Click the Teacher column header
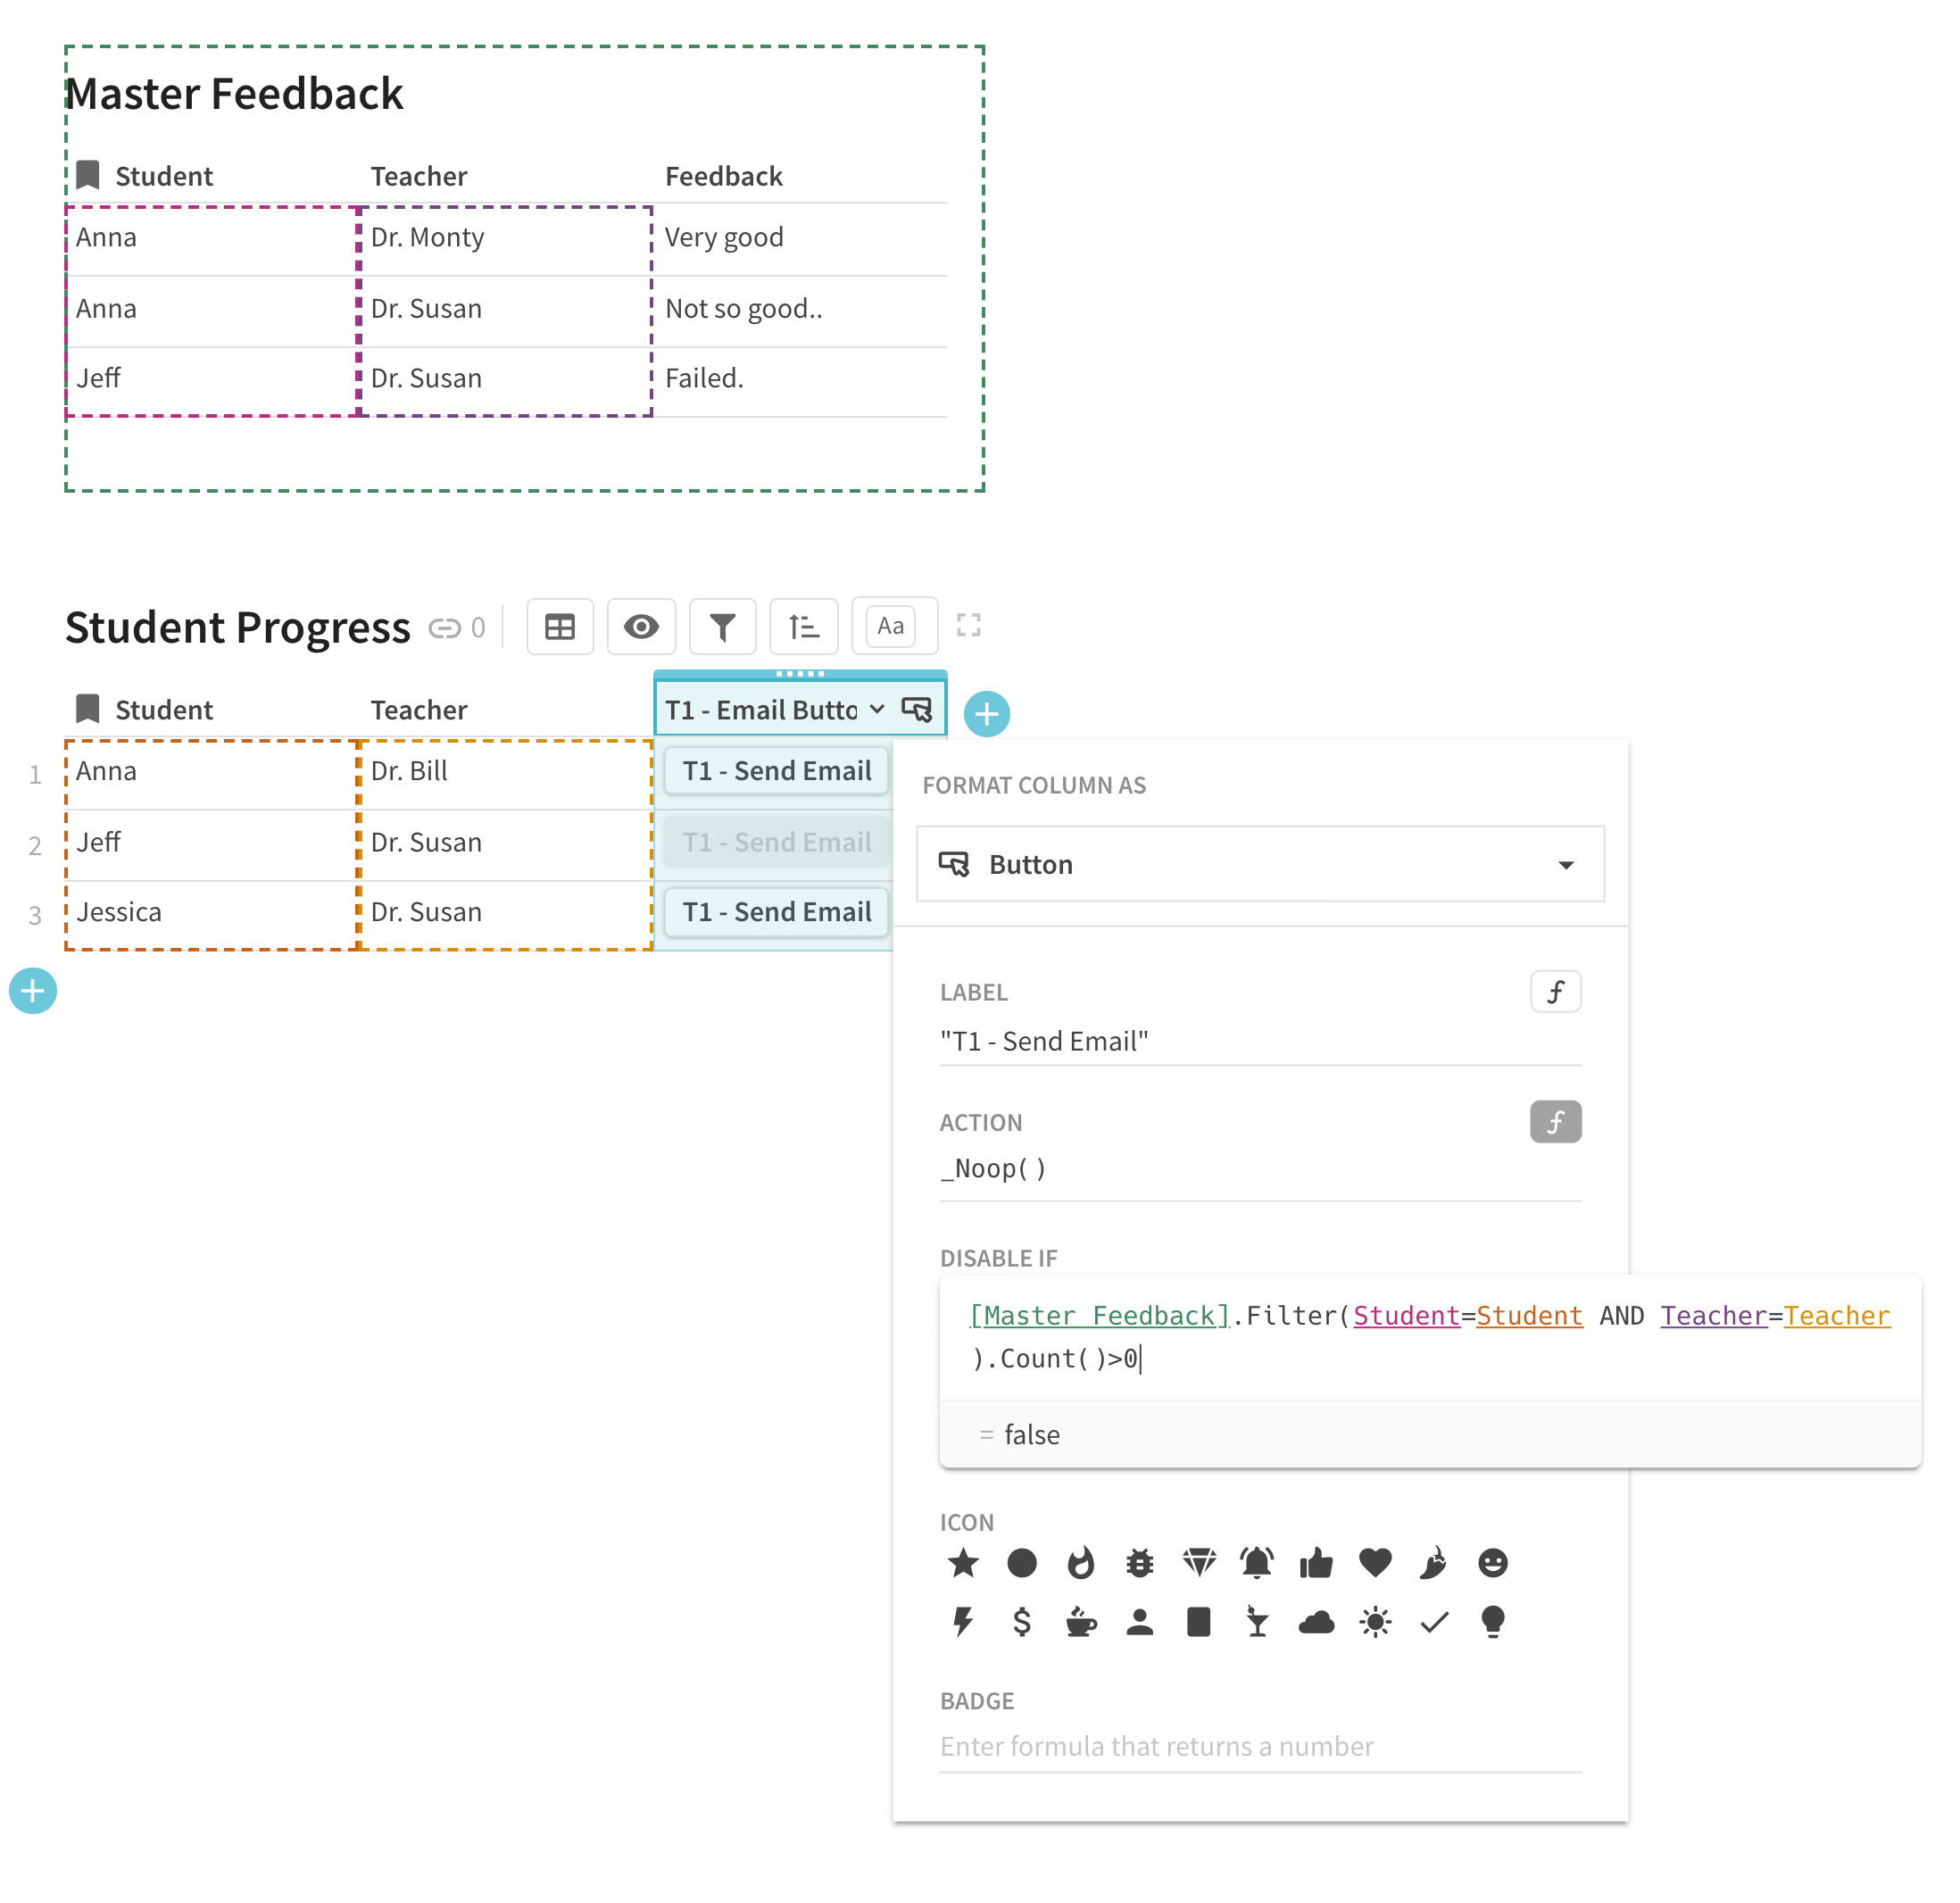 click(419, 710)
